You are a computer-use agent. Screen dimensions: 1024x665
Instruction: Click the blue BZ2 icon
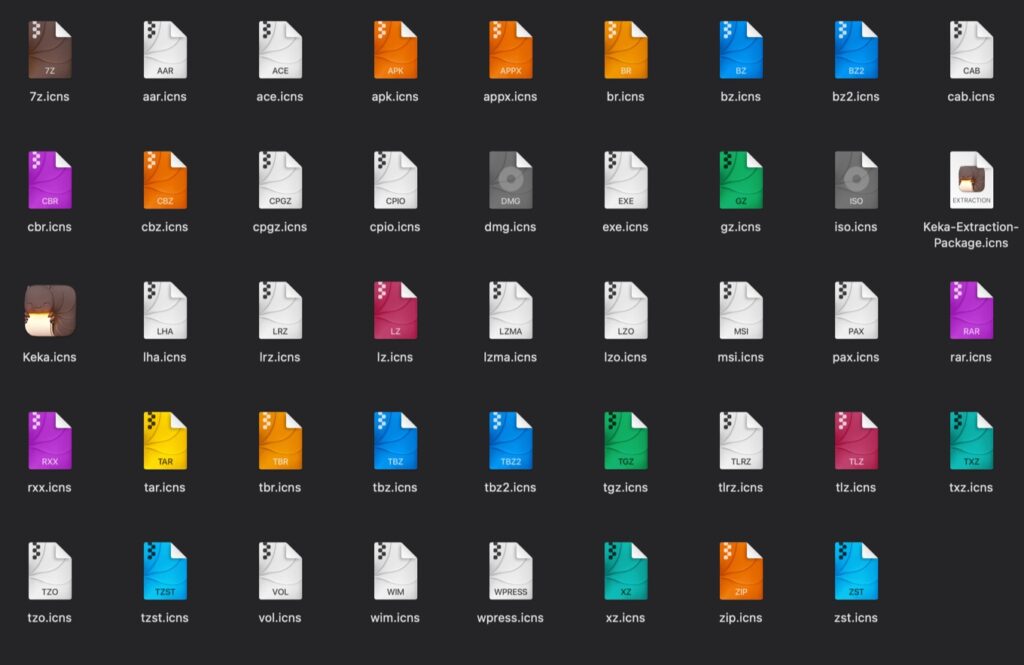tap(856, 50)
